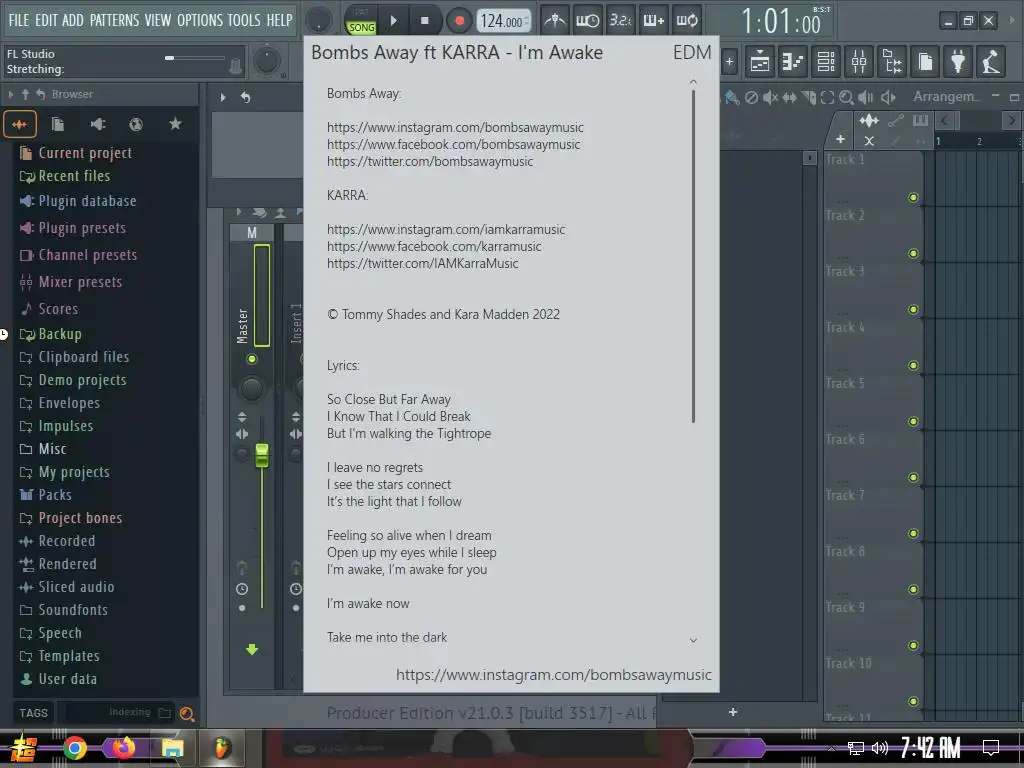Viewport: 1024px width, 768px height.
Task: Select the Browser audio waveform tab icon
Action: coord(20,124)
